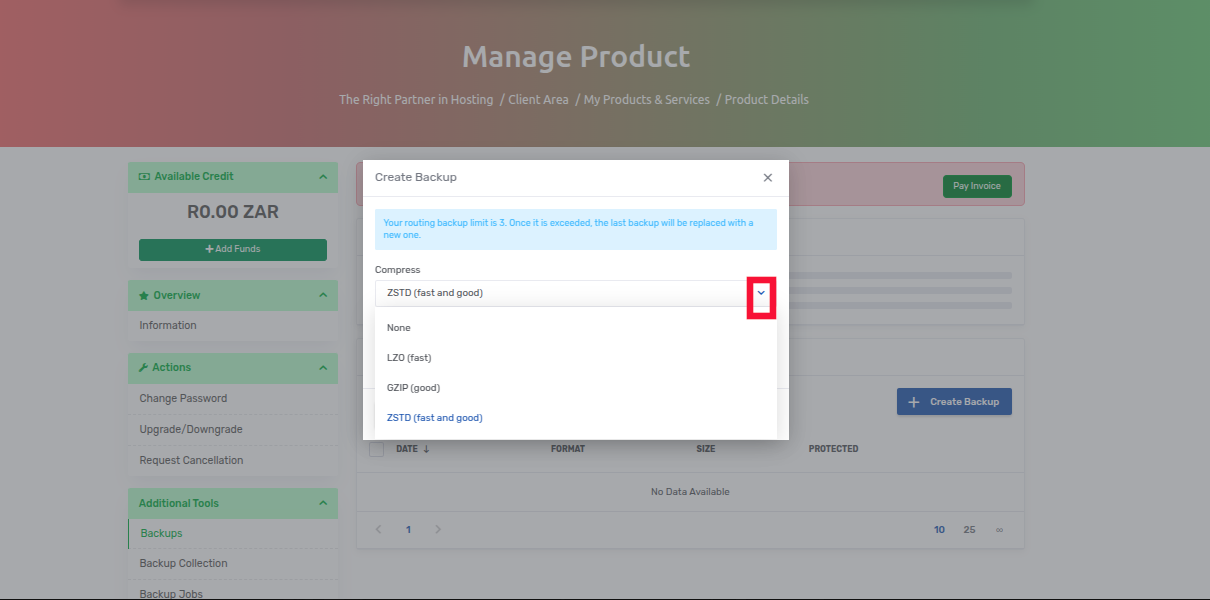
Task: Select the infinity icon to show all rows
Action: coord(998,529)
